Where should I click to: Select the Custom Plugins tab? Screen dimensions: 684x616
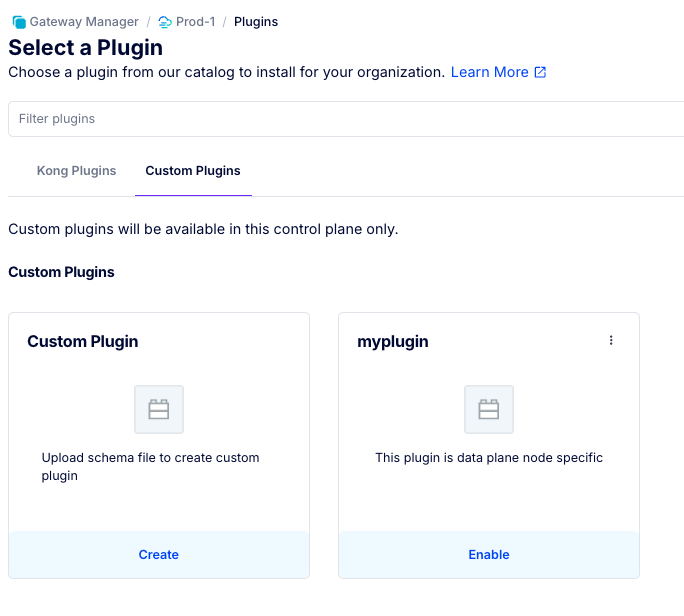coord(193,171)
